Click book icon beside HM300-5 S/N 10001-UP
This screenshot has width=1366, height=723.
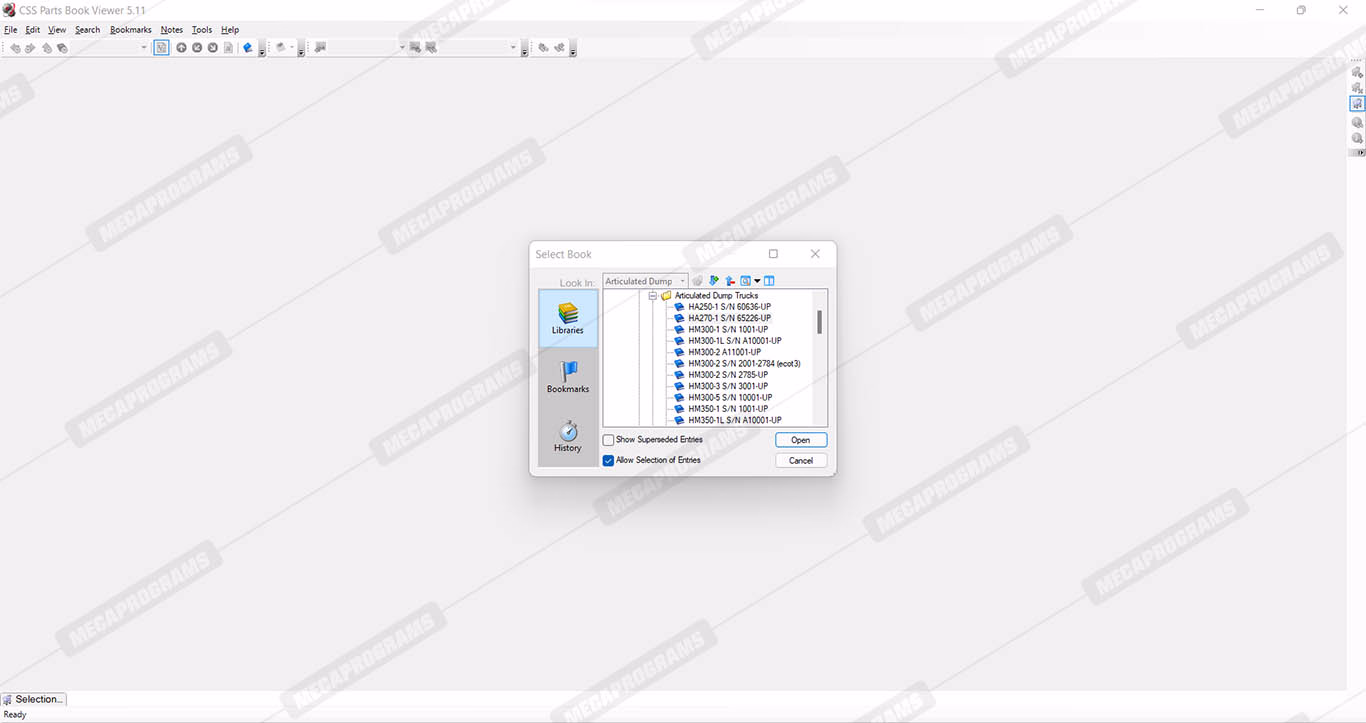679,398
